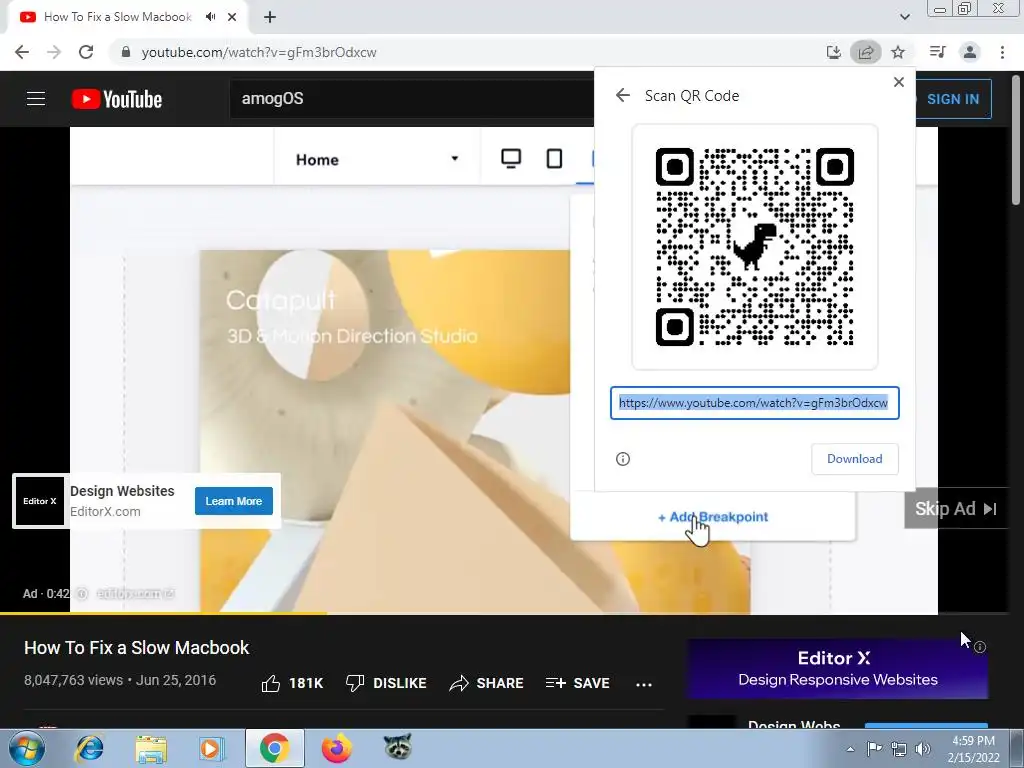Close the How To Fix a Slow Macbook tab

(232, 17)
